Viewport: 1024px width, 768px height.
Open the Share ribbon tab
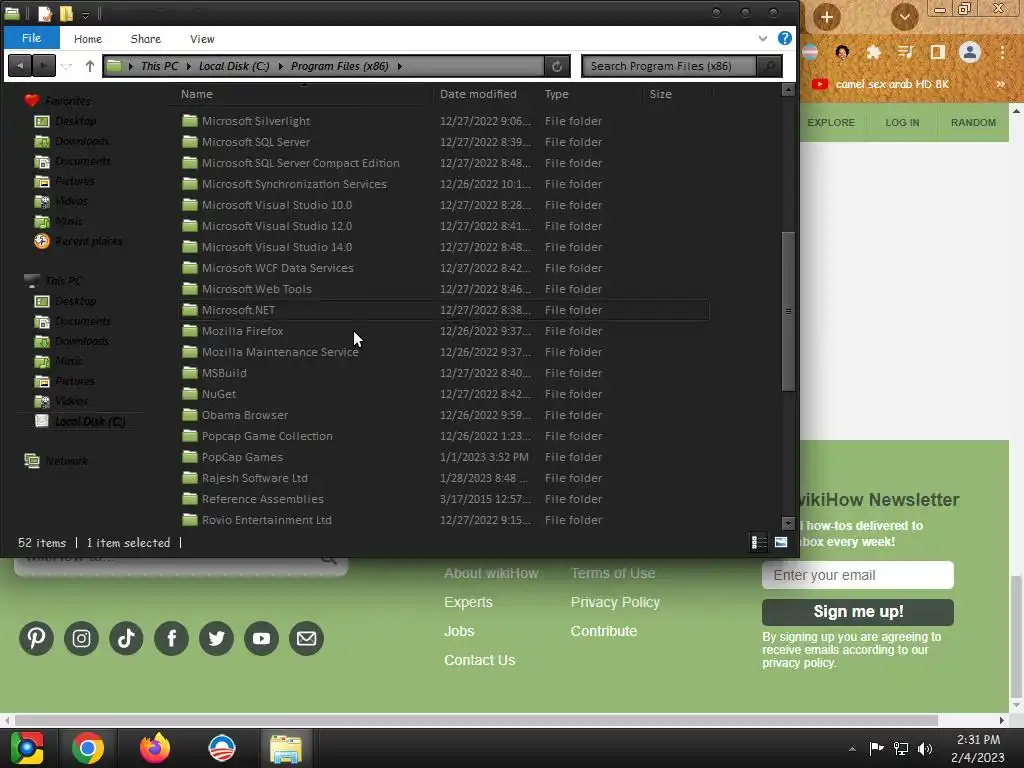pos(145,39)
